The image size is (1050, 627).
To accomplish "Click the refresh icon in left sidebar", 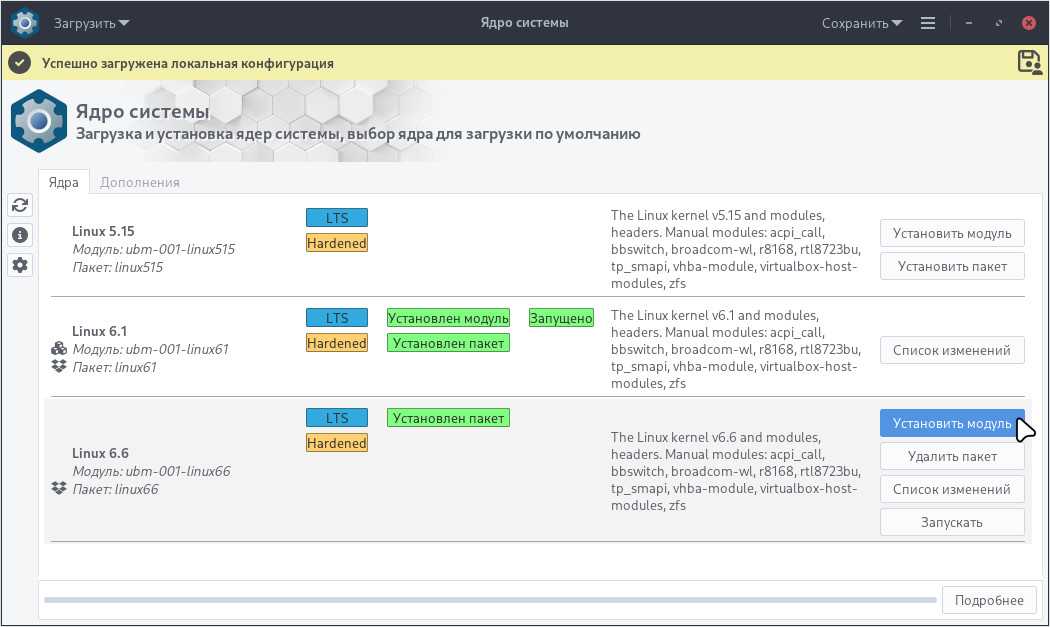I will 20,205.
